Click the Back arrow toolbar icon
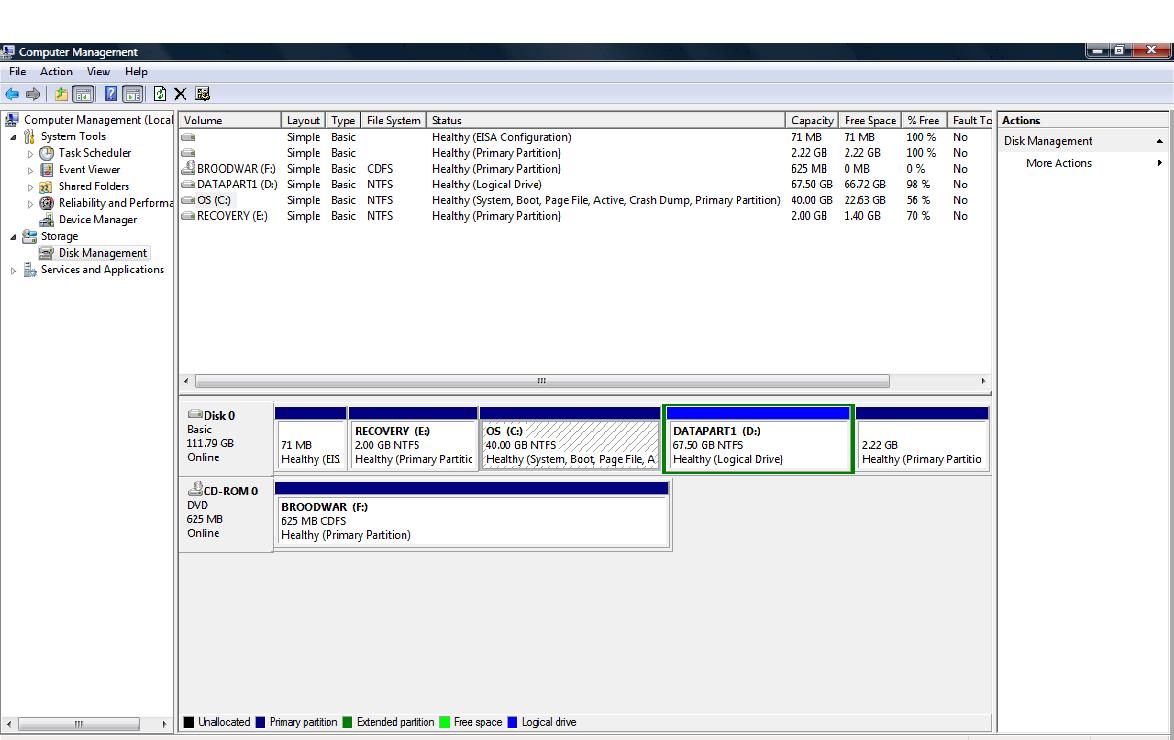This screenshot has height=740, width=1174. (x=12, y=94)
